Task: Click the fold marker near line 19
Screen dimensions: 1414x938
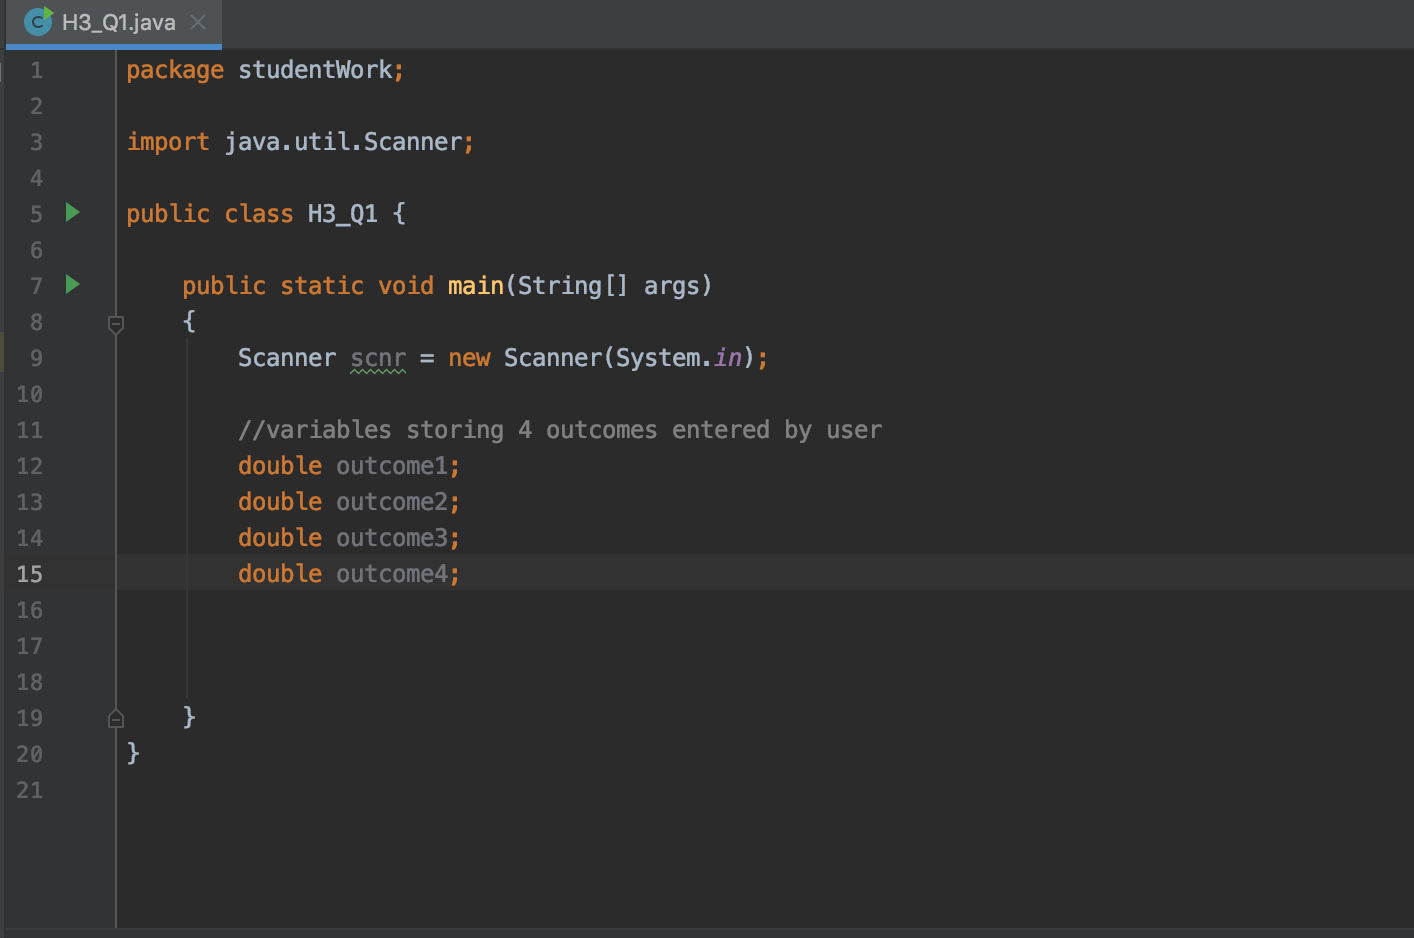Action: pyautogui.click(x=115, y=718)
